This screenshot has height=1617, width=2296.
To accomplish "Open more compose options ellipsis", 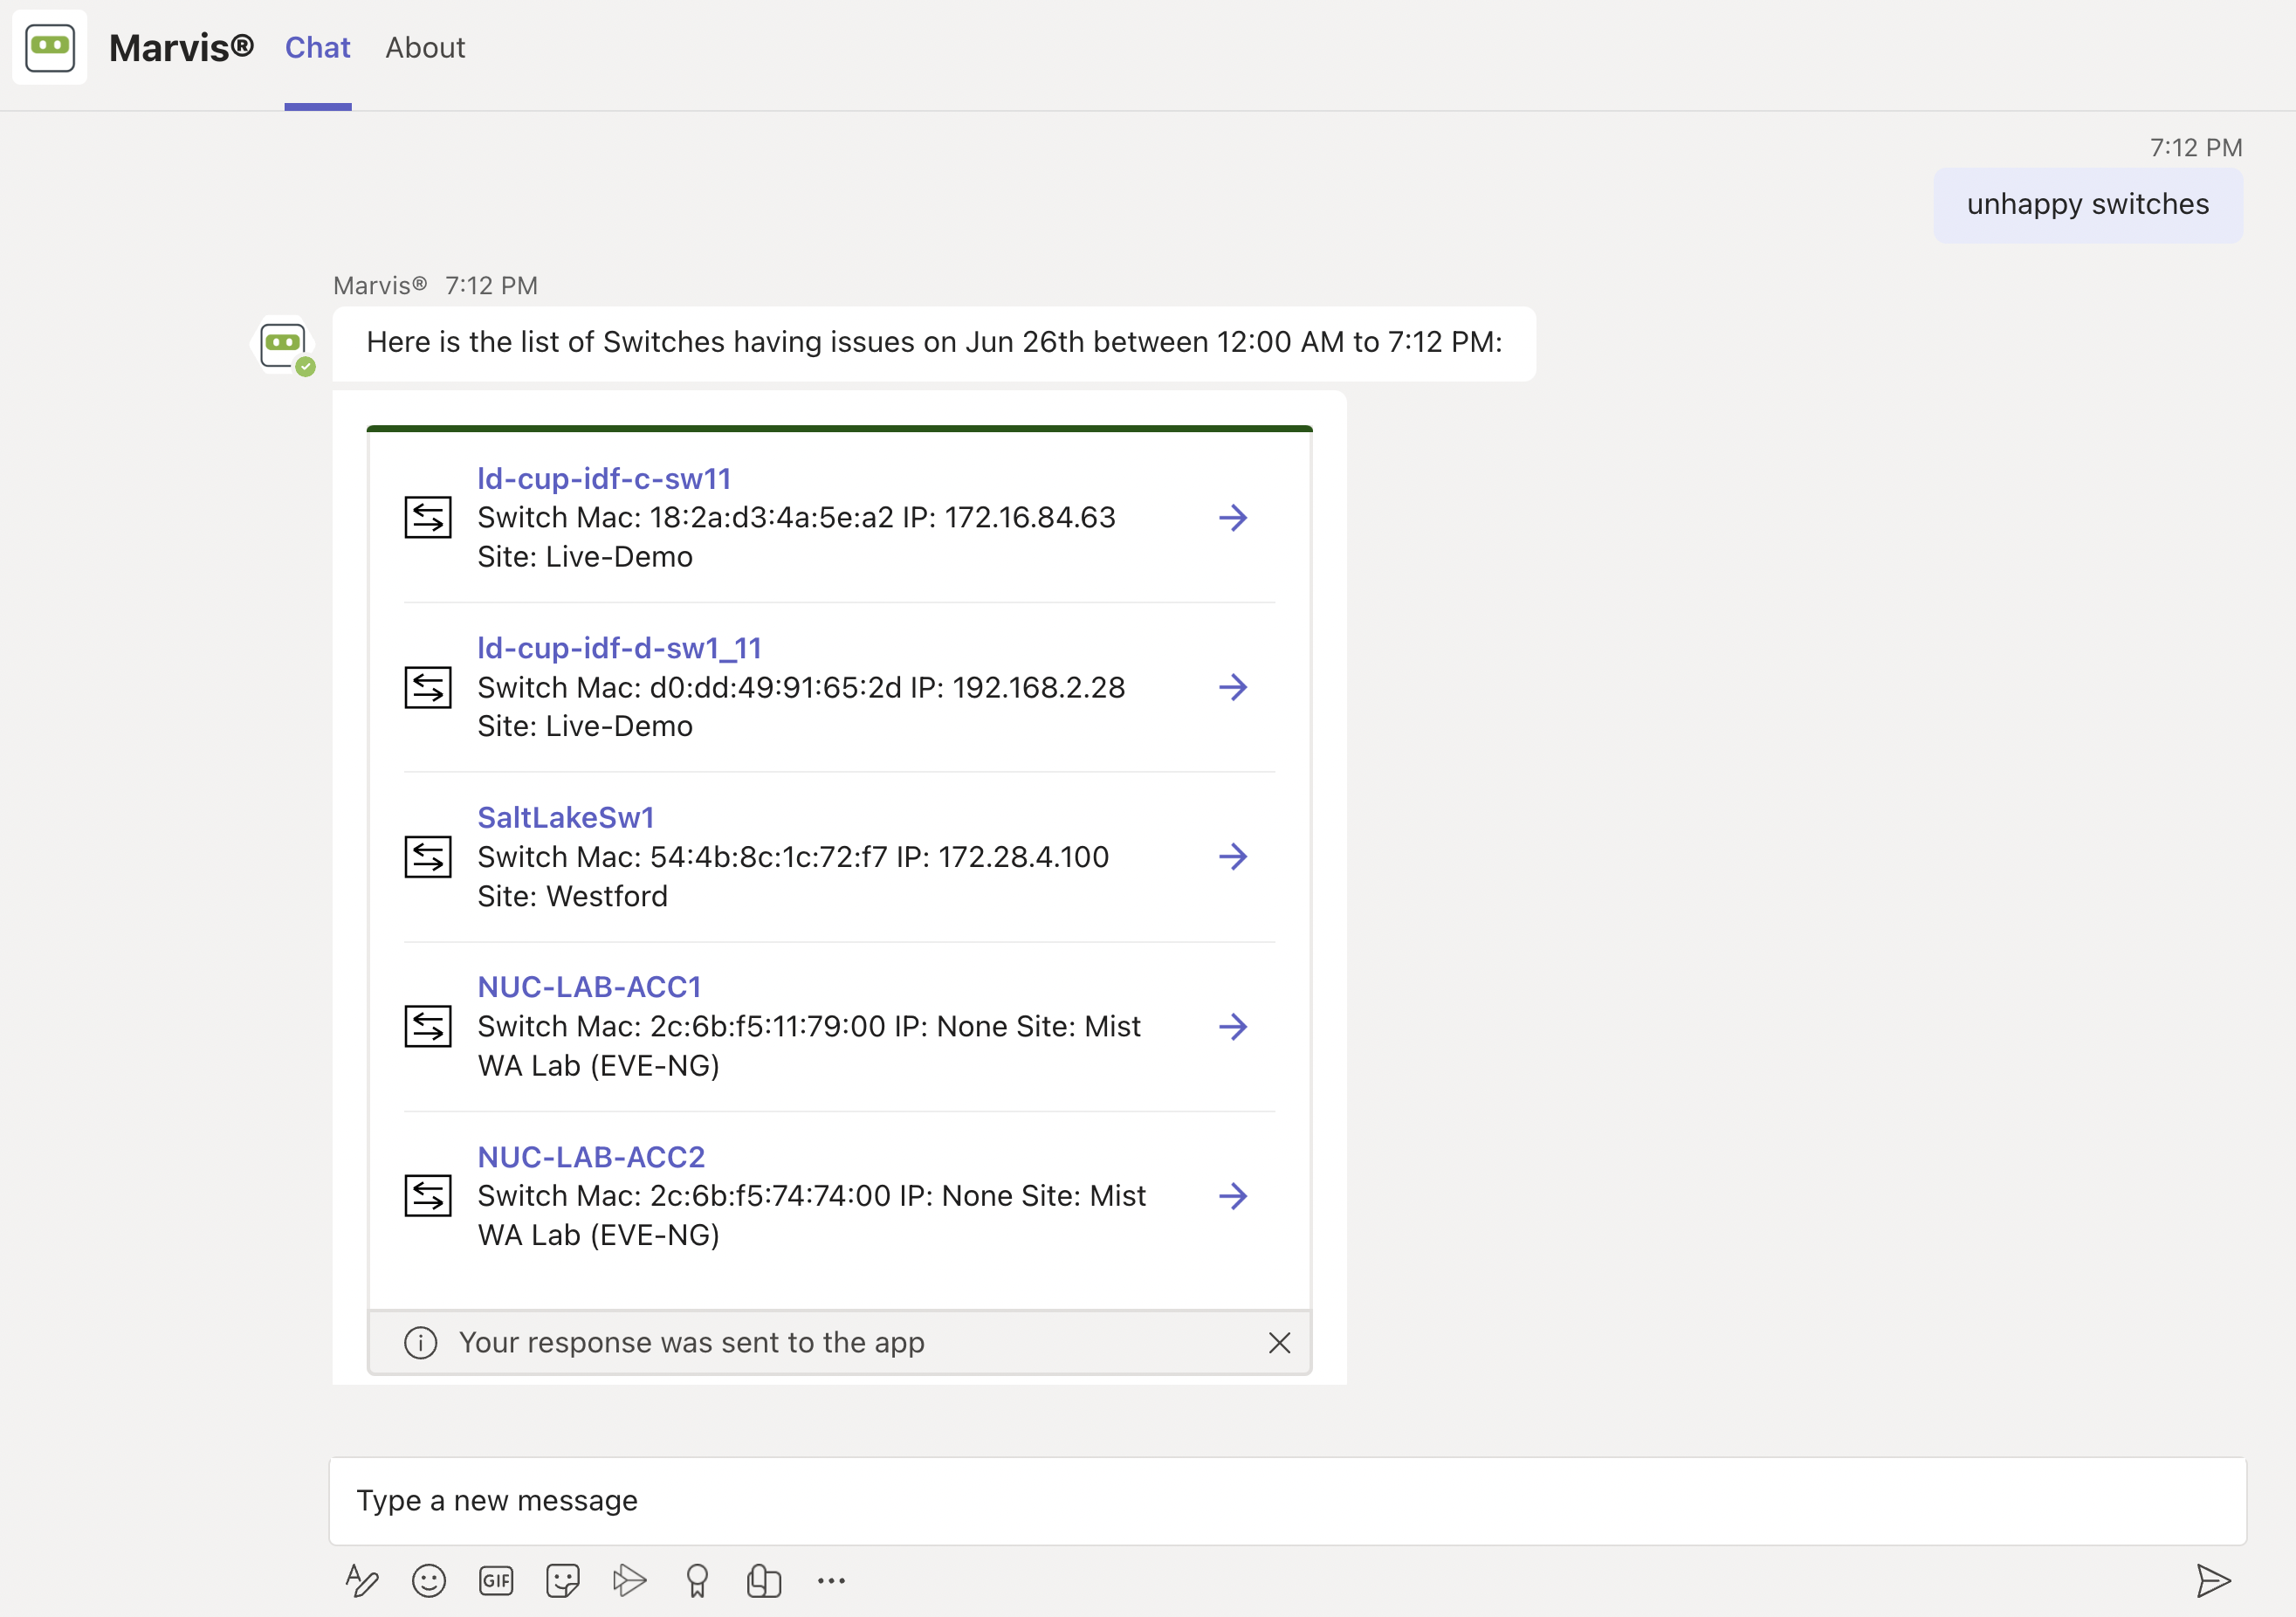I will [831, 1580].
